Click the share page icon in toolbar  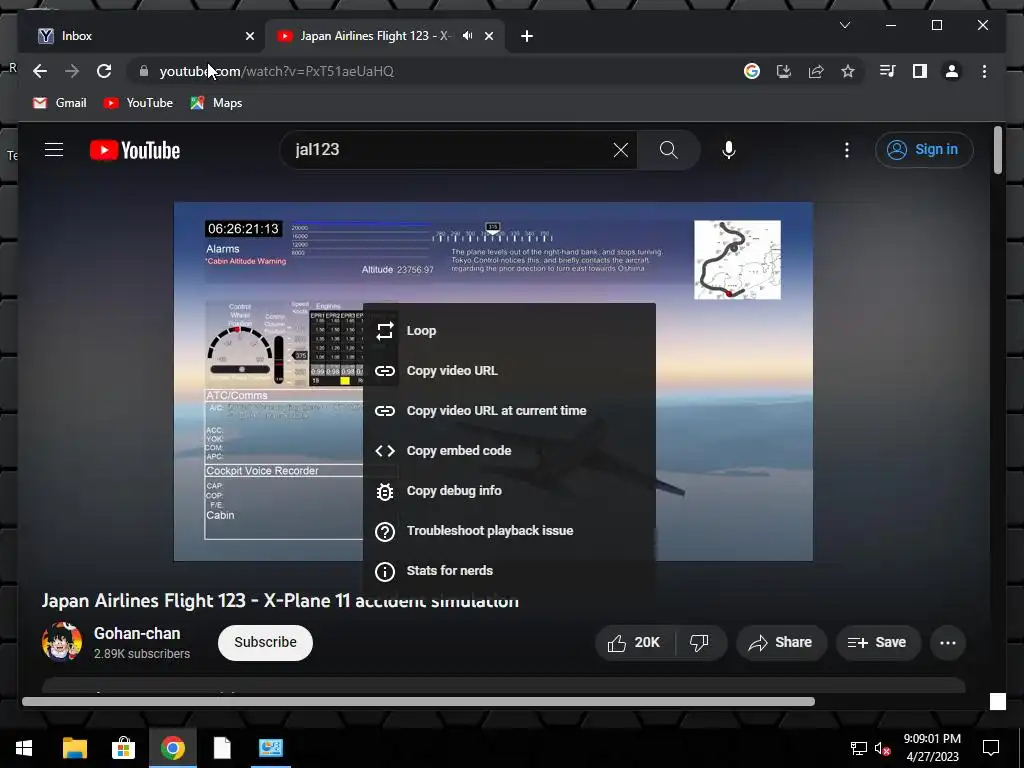pyautogui.click(x=816, y=71)
